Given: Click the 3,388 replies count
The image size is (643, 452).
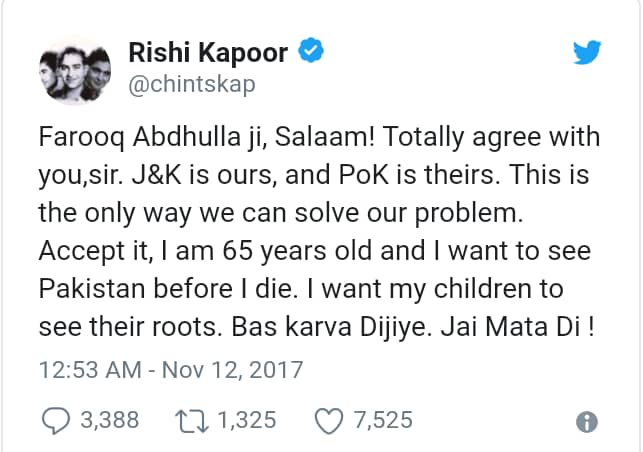Looking at the screenshot, I should (110, 421).
